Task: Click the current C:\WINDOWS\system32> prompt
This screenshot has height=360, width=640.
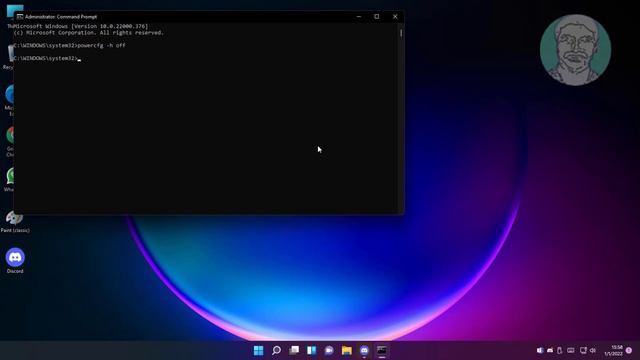Action: 46,58
